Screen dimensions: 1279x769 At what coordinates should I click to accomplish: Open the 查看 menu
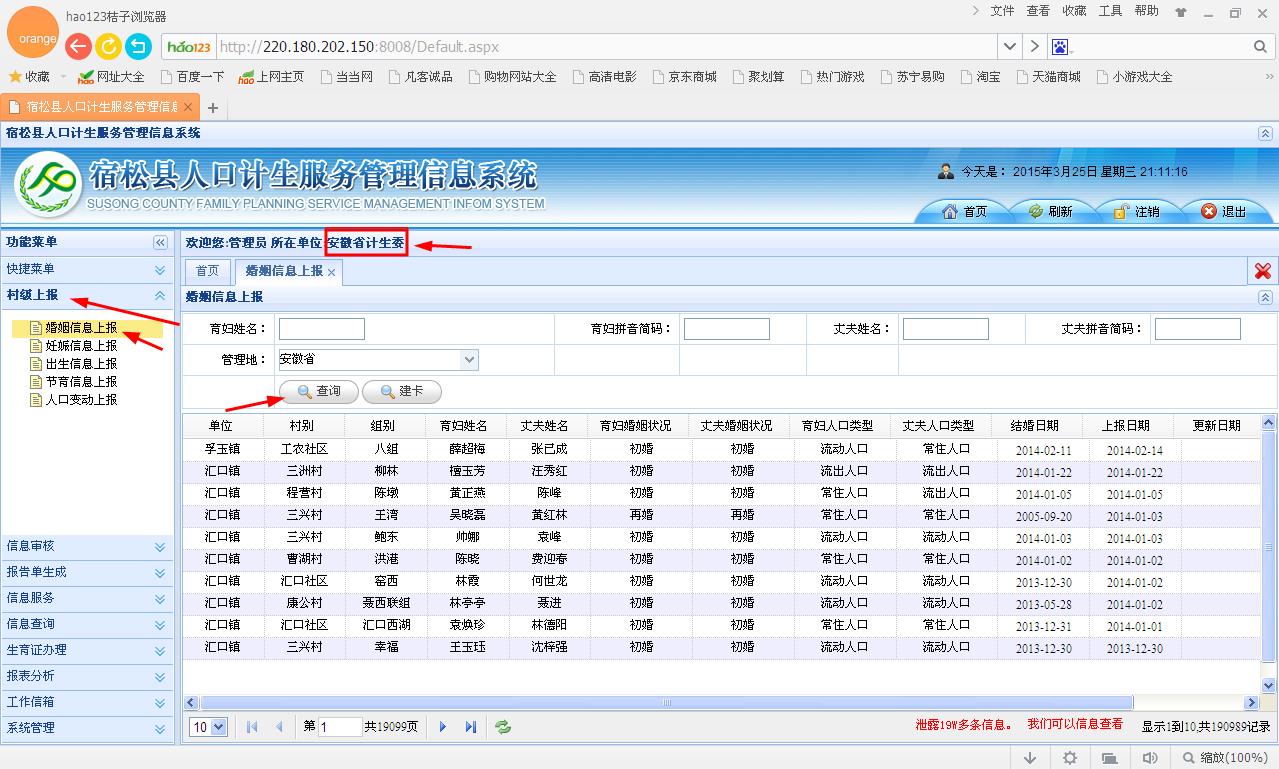[1038, 11]
